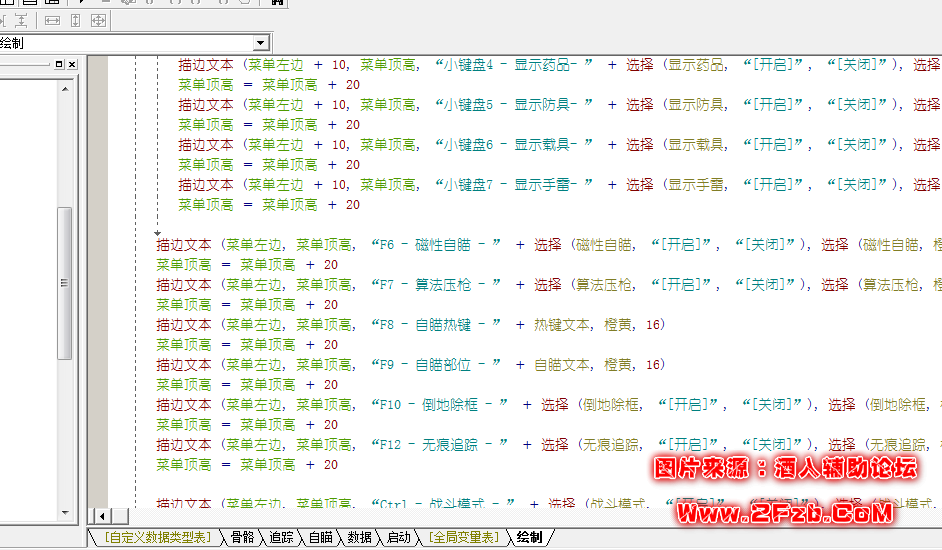Open the 绘制 subroutine dropdown
The height and width of the screenshot is (550, 942).
(x=261, y=43)
